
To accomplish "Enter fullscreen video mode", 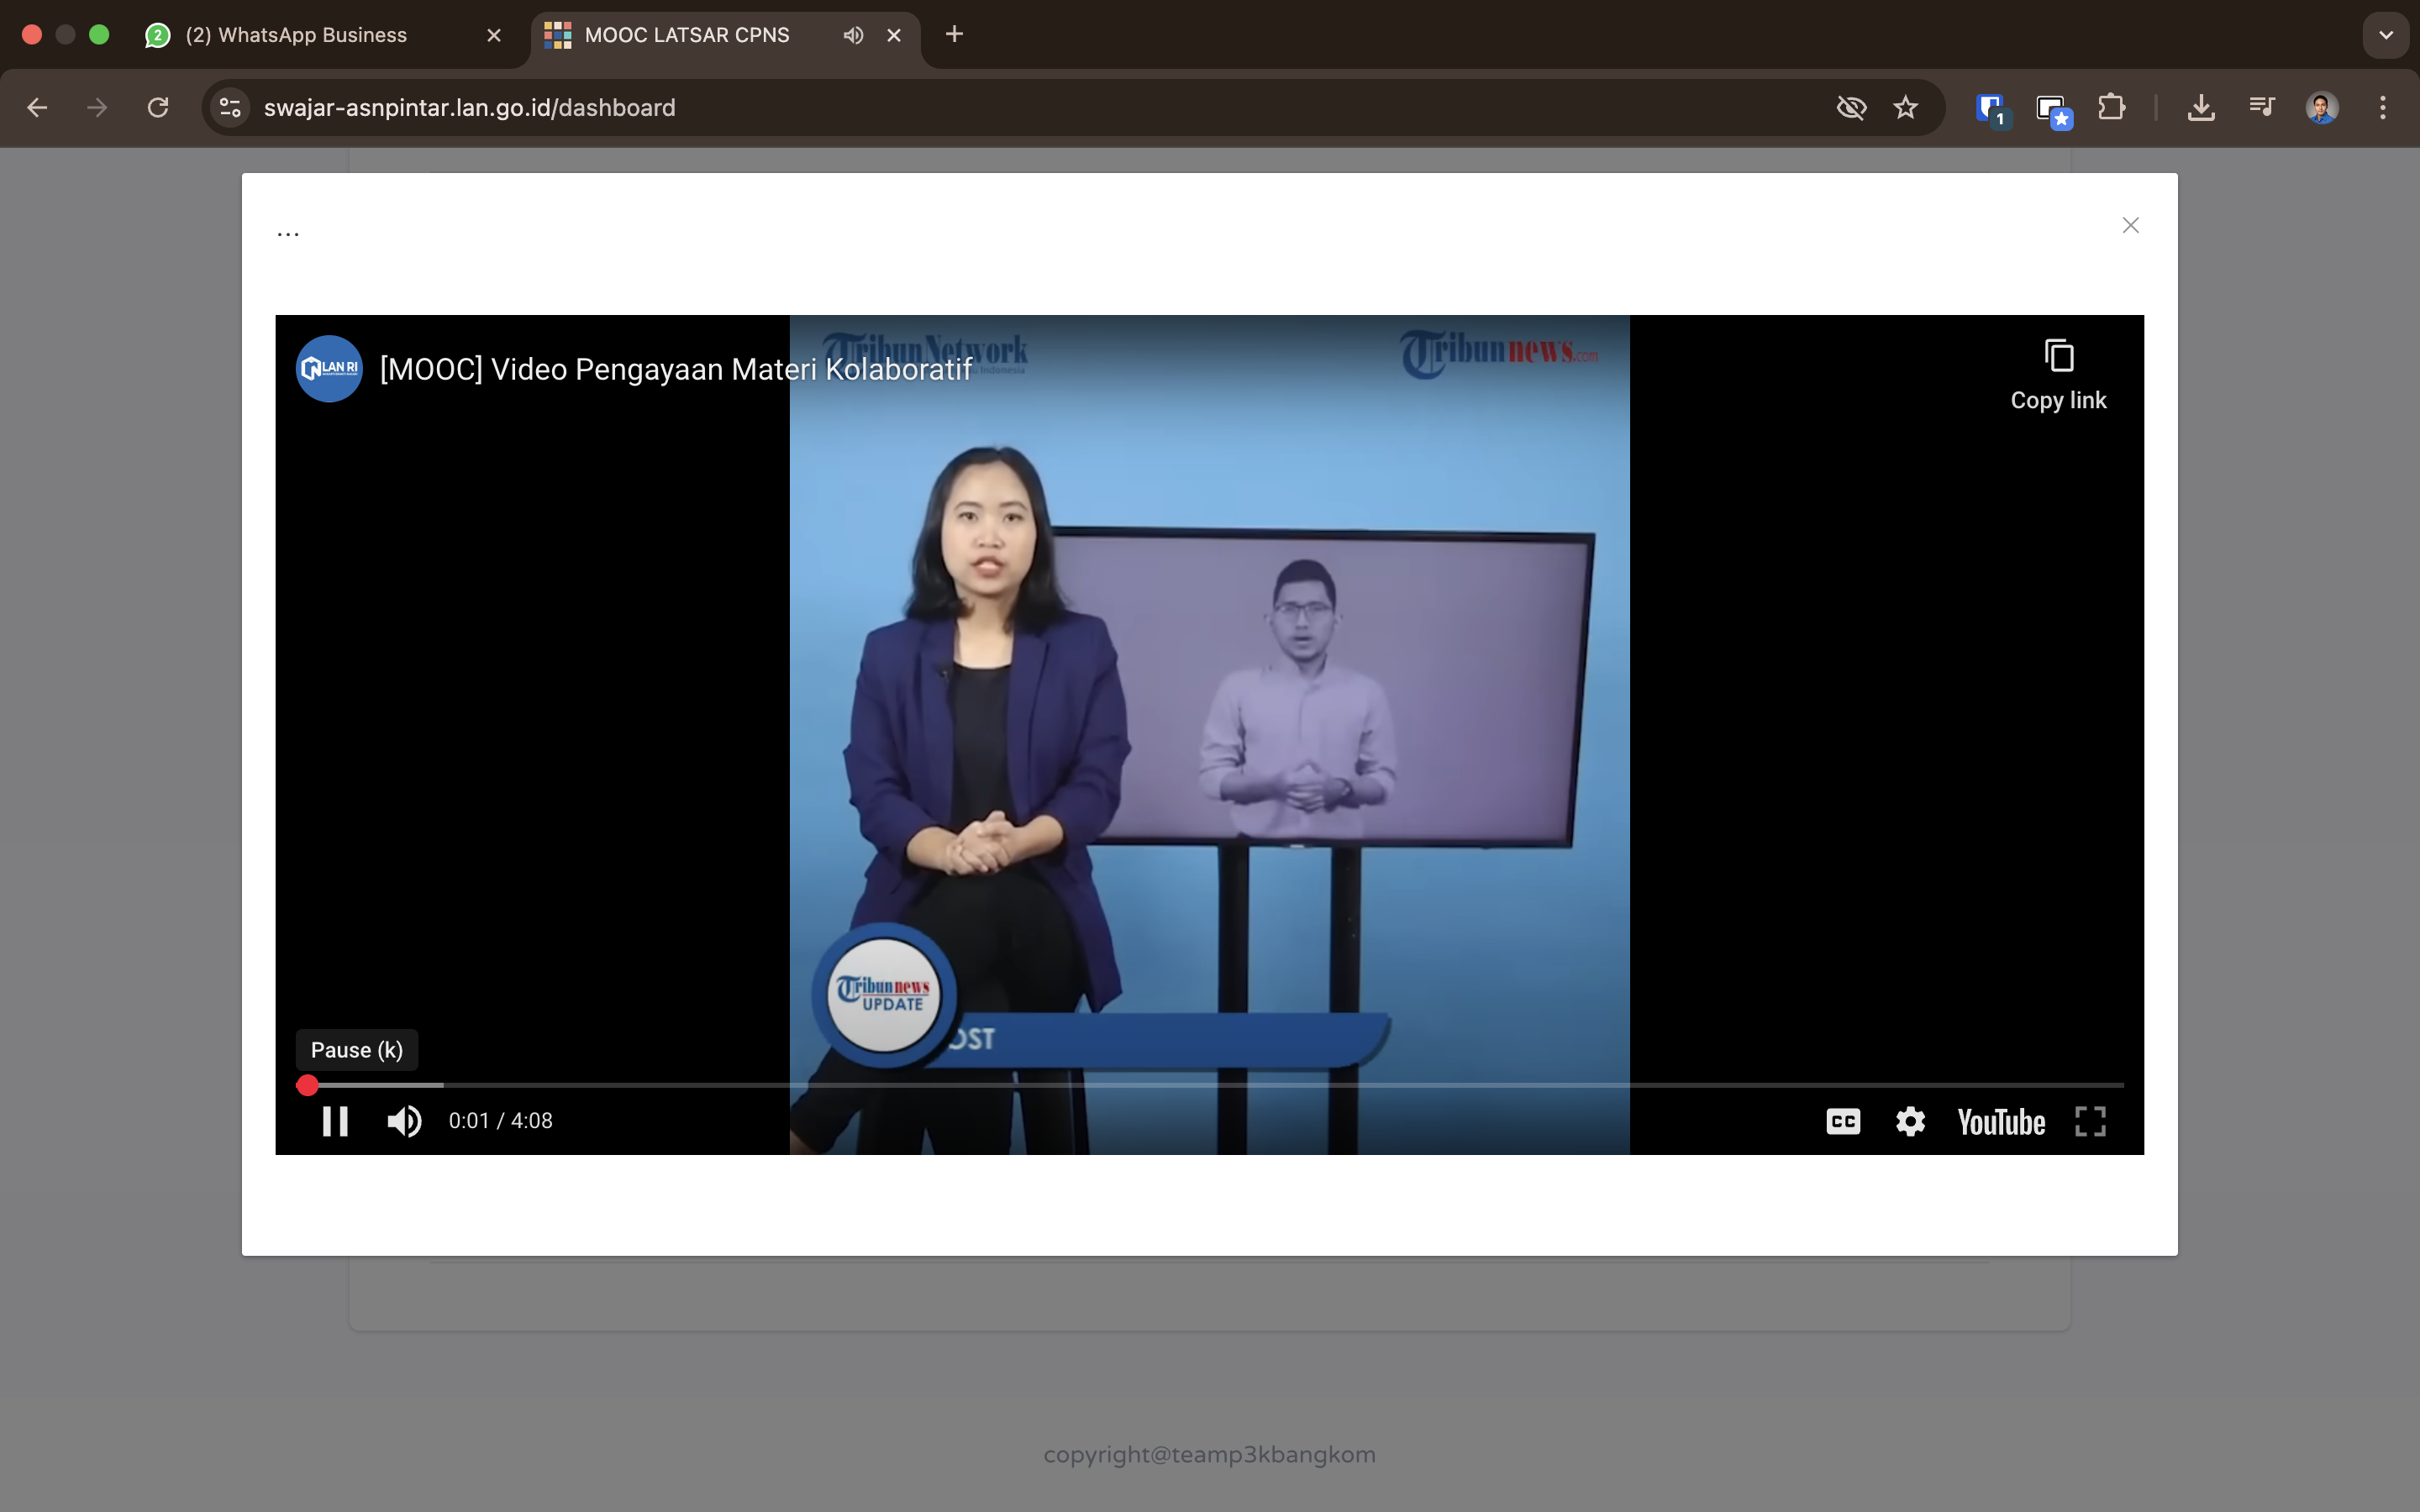I will (x=2090, y=1121).
